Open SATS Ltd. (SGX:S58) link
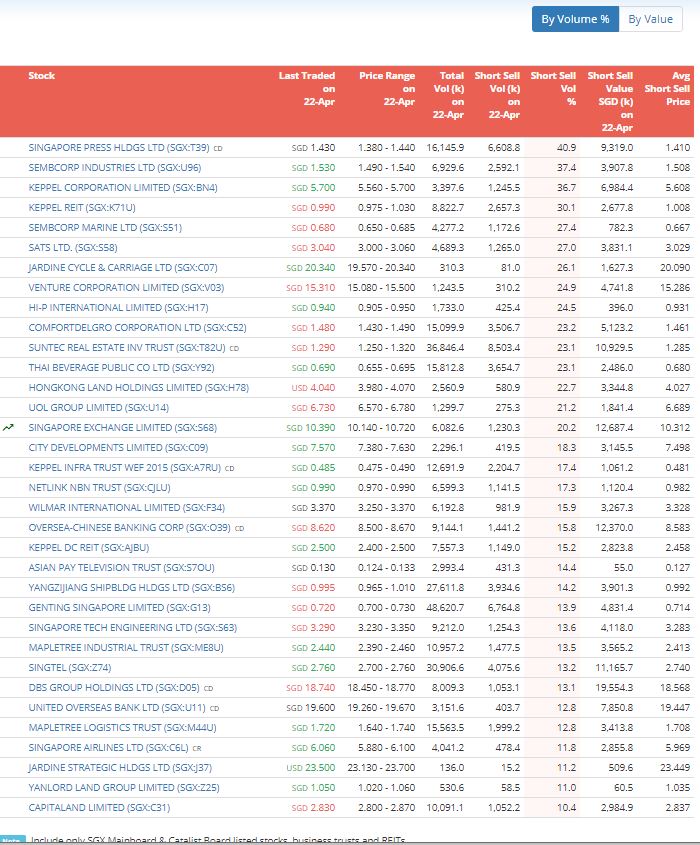Viewport: 700px width, 845px height. [73, 247]
